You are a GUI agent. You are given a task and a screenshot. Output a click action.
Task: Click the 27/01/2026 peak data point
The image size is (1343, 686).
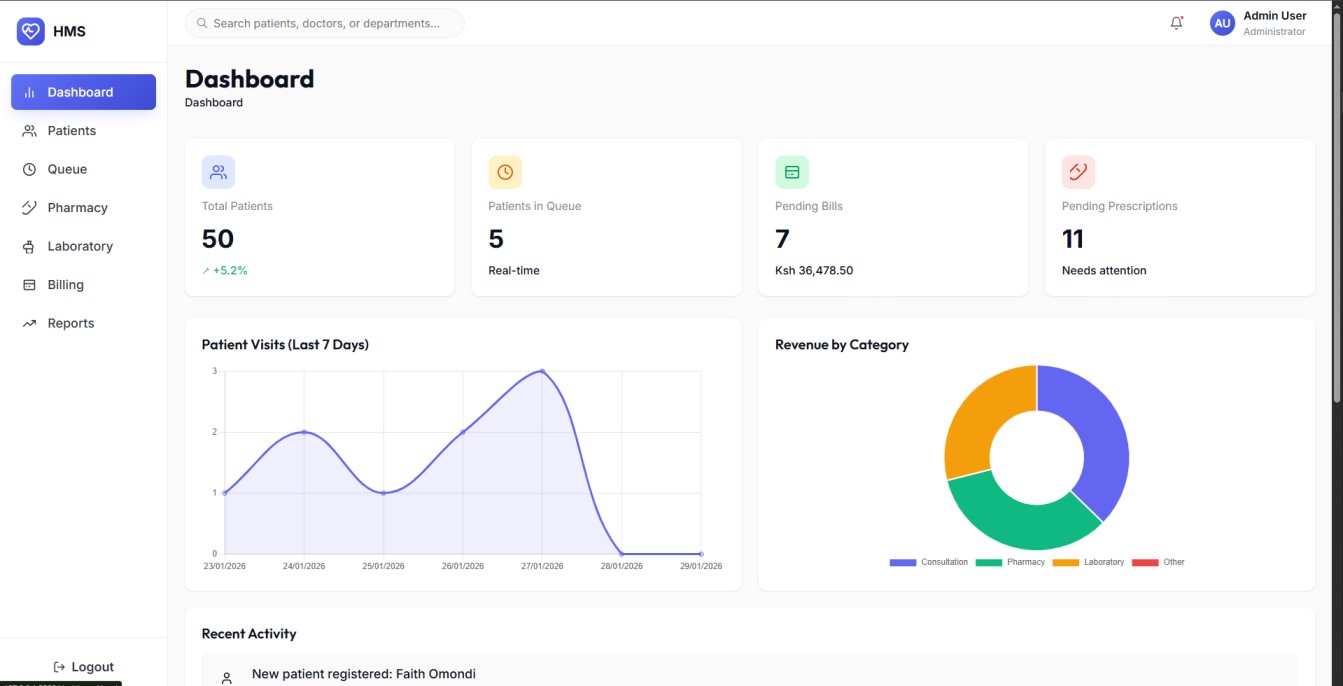[x=542, y=371]
